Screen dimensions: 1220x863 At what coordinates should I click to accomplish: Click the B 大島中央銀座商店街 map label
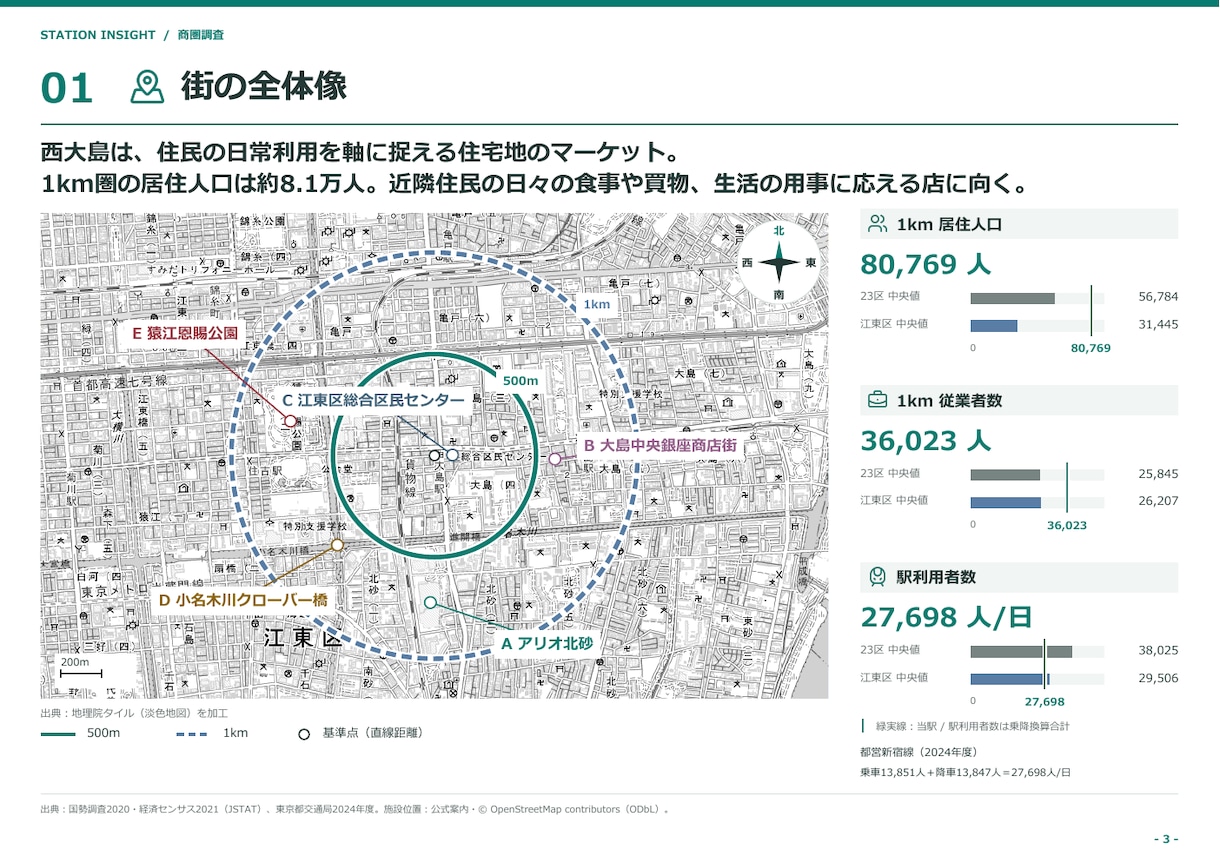(x=661, y=444)
